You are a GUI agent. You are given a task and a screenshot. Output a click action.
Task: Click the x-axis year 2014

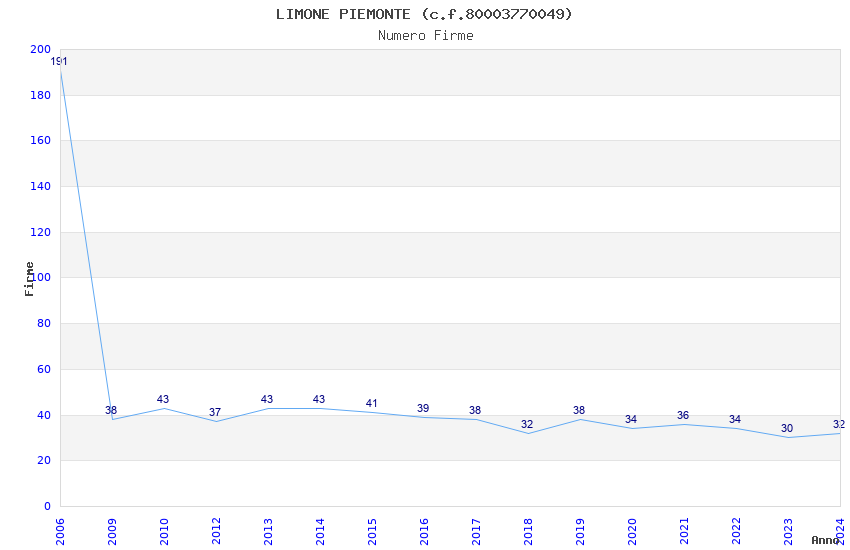pyautogui.click(x=320, y=532)
